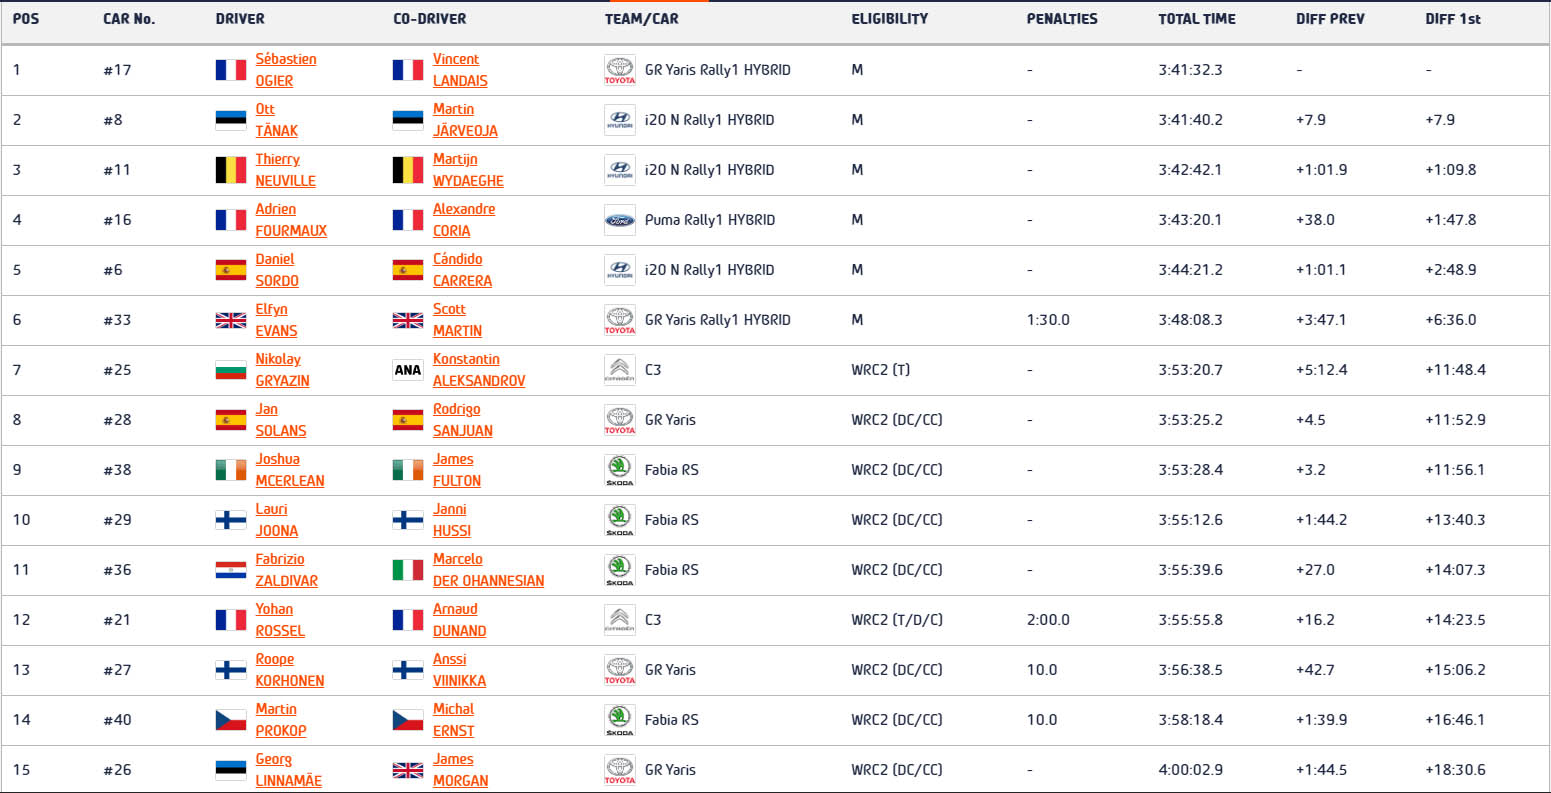This screenshot has height=793, width=1551.
Task: Click the TOTAL TIME column header
Action: point(1197,19)
